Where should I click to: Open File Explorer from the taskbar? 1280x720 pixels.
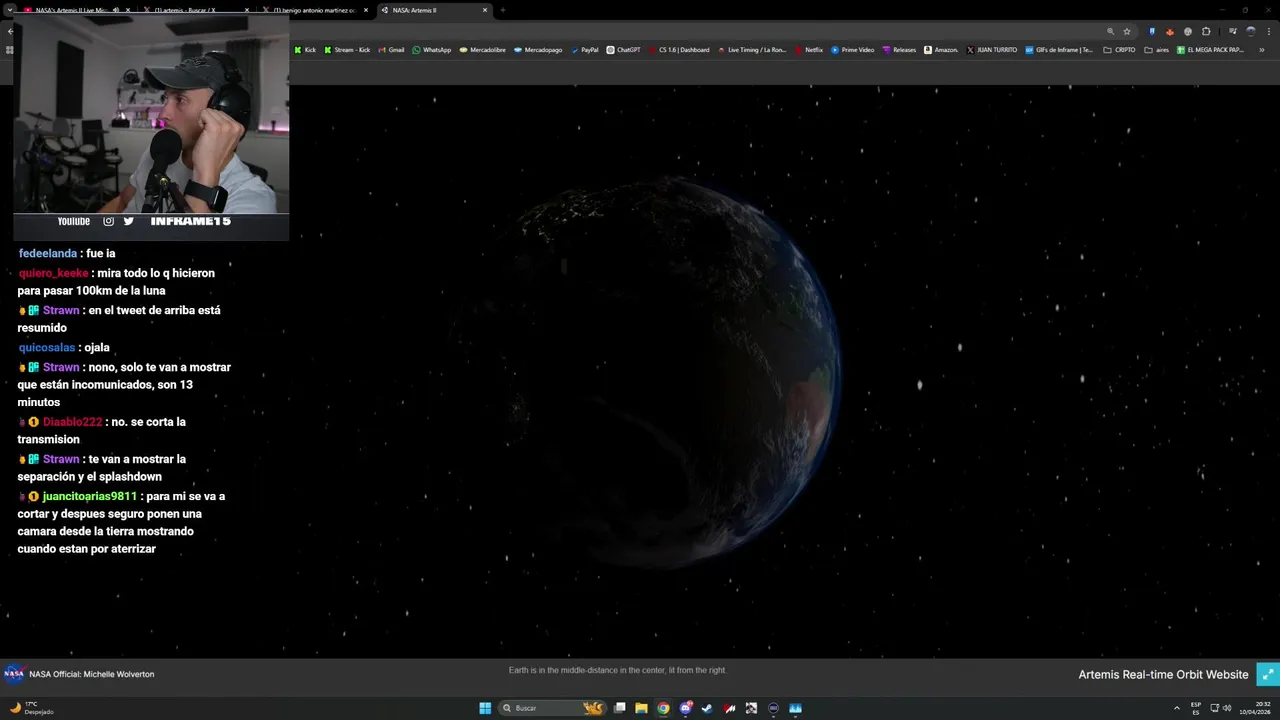[x=641, y=708]
